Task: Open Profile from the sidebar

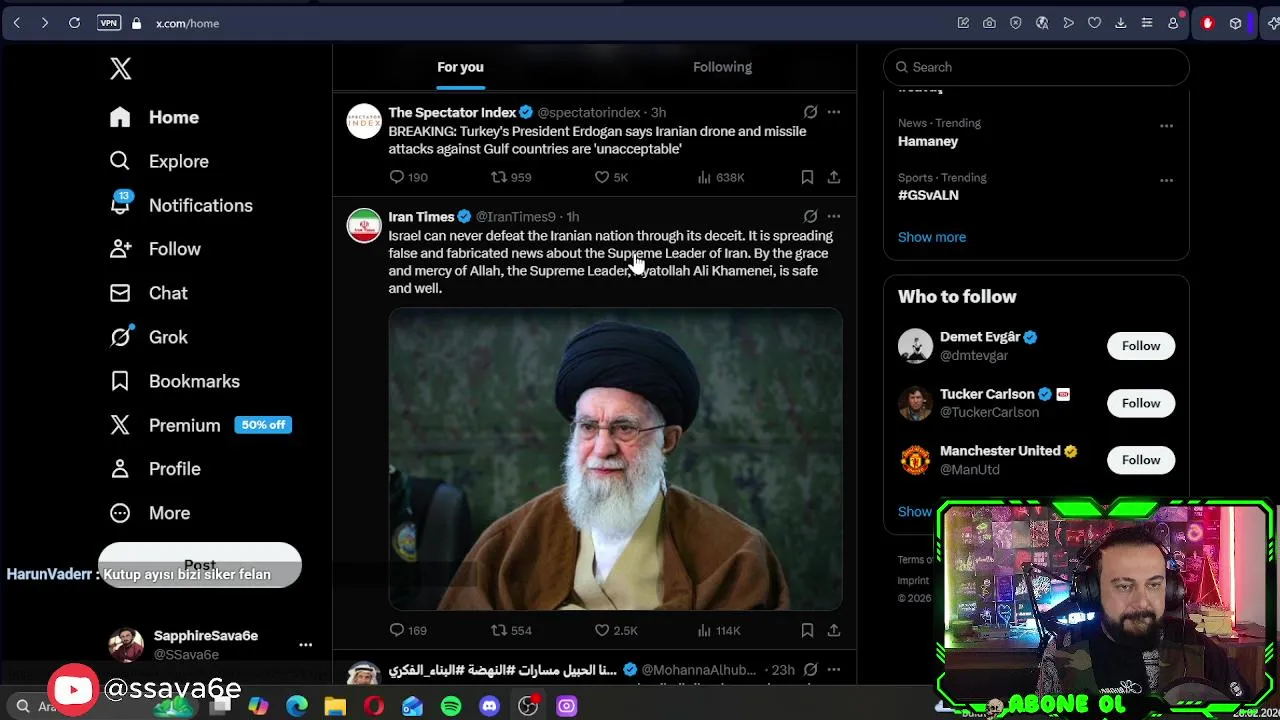Action: point(156,469)
